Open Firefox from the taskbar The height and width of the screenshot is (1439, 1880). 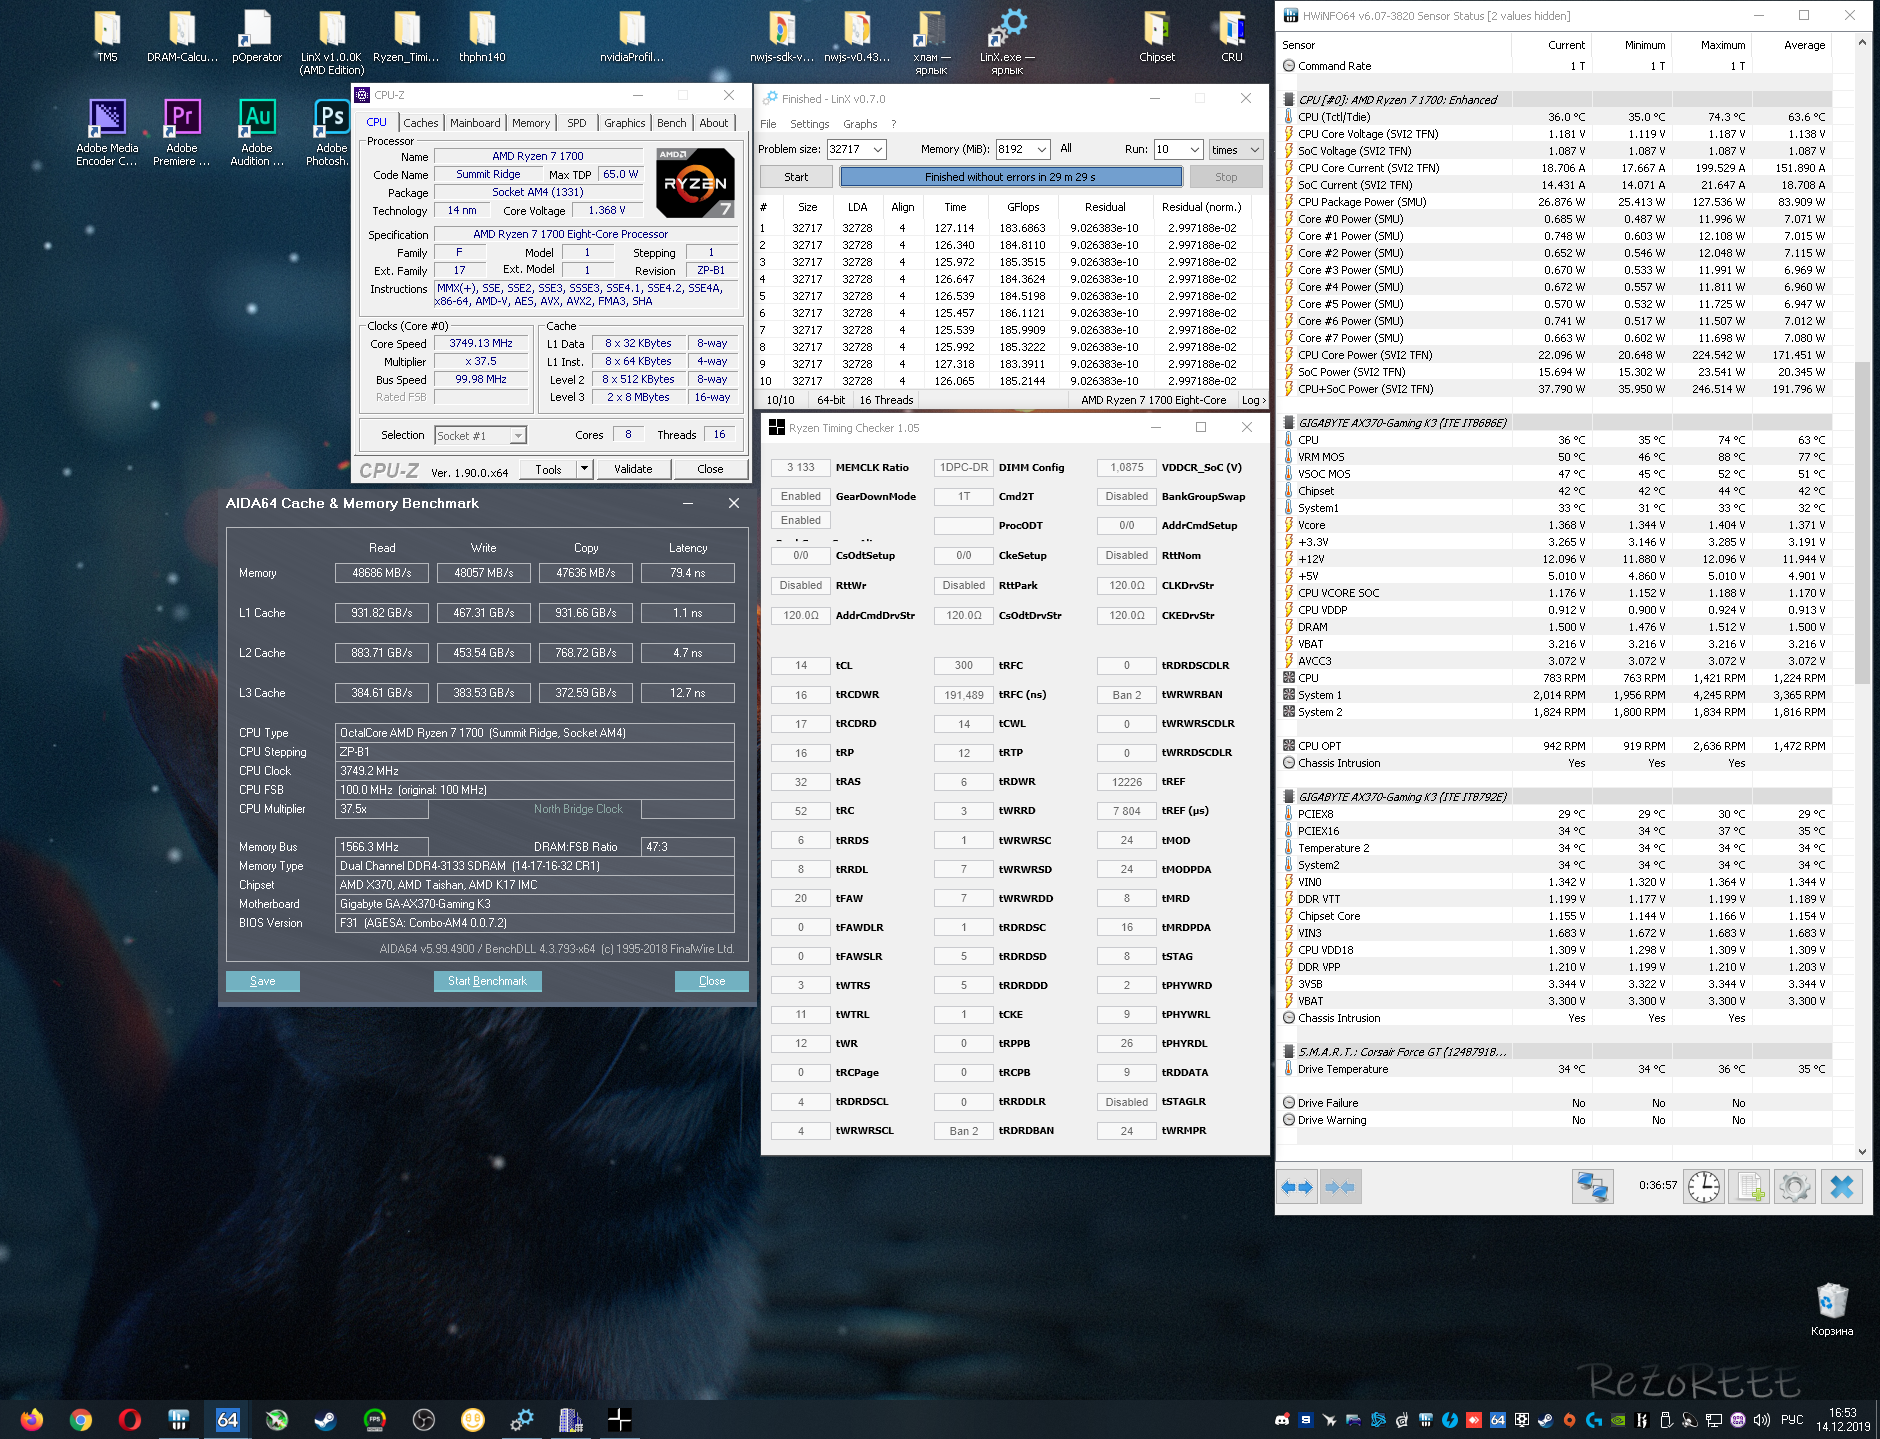(32, 1419)
